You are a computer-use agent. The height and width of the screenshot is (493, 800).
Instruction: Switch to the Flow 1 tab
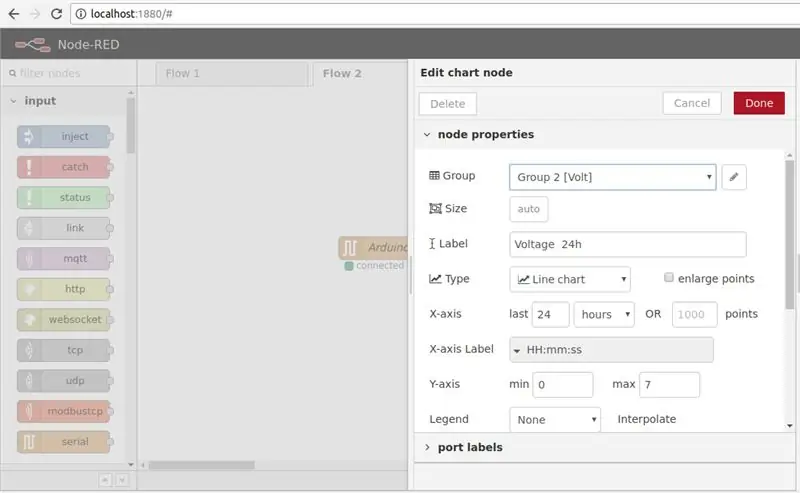pyautogui.click(x=232, y=74)
